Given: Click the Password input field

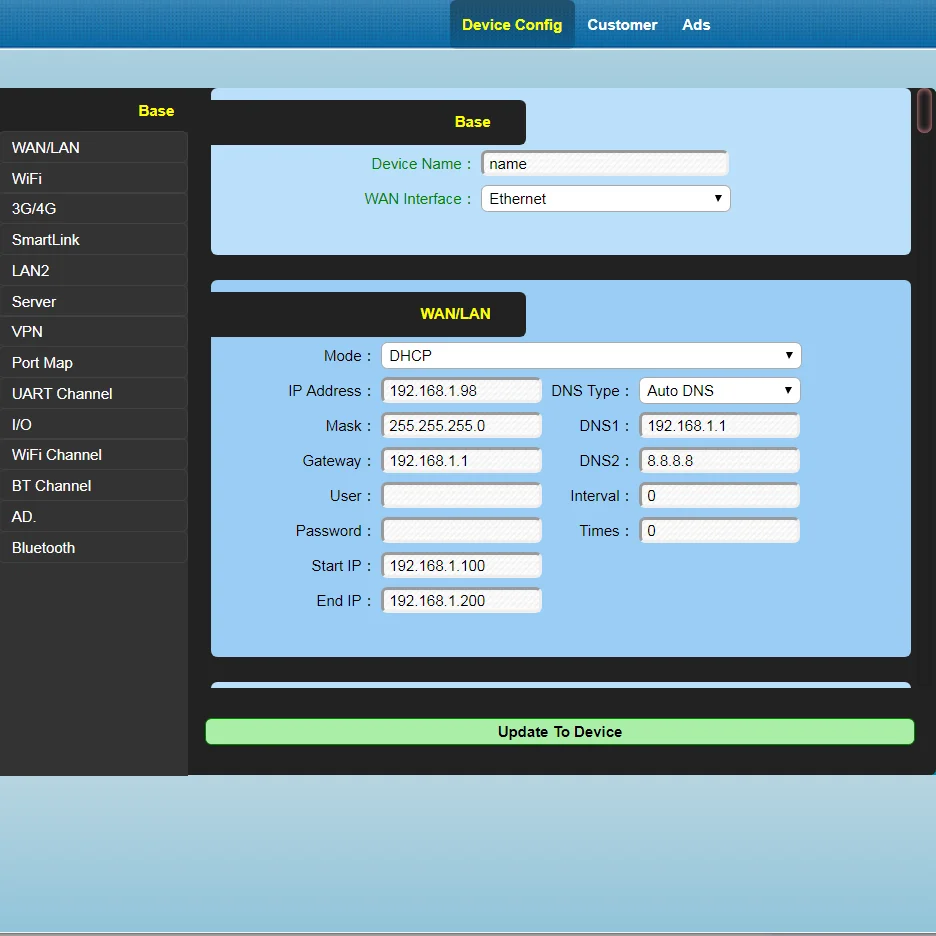Looking at the screenshot, I should pos(461,531).
